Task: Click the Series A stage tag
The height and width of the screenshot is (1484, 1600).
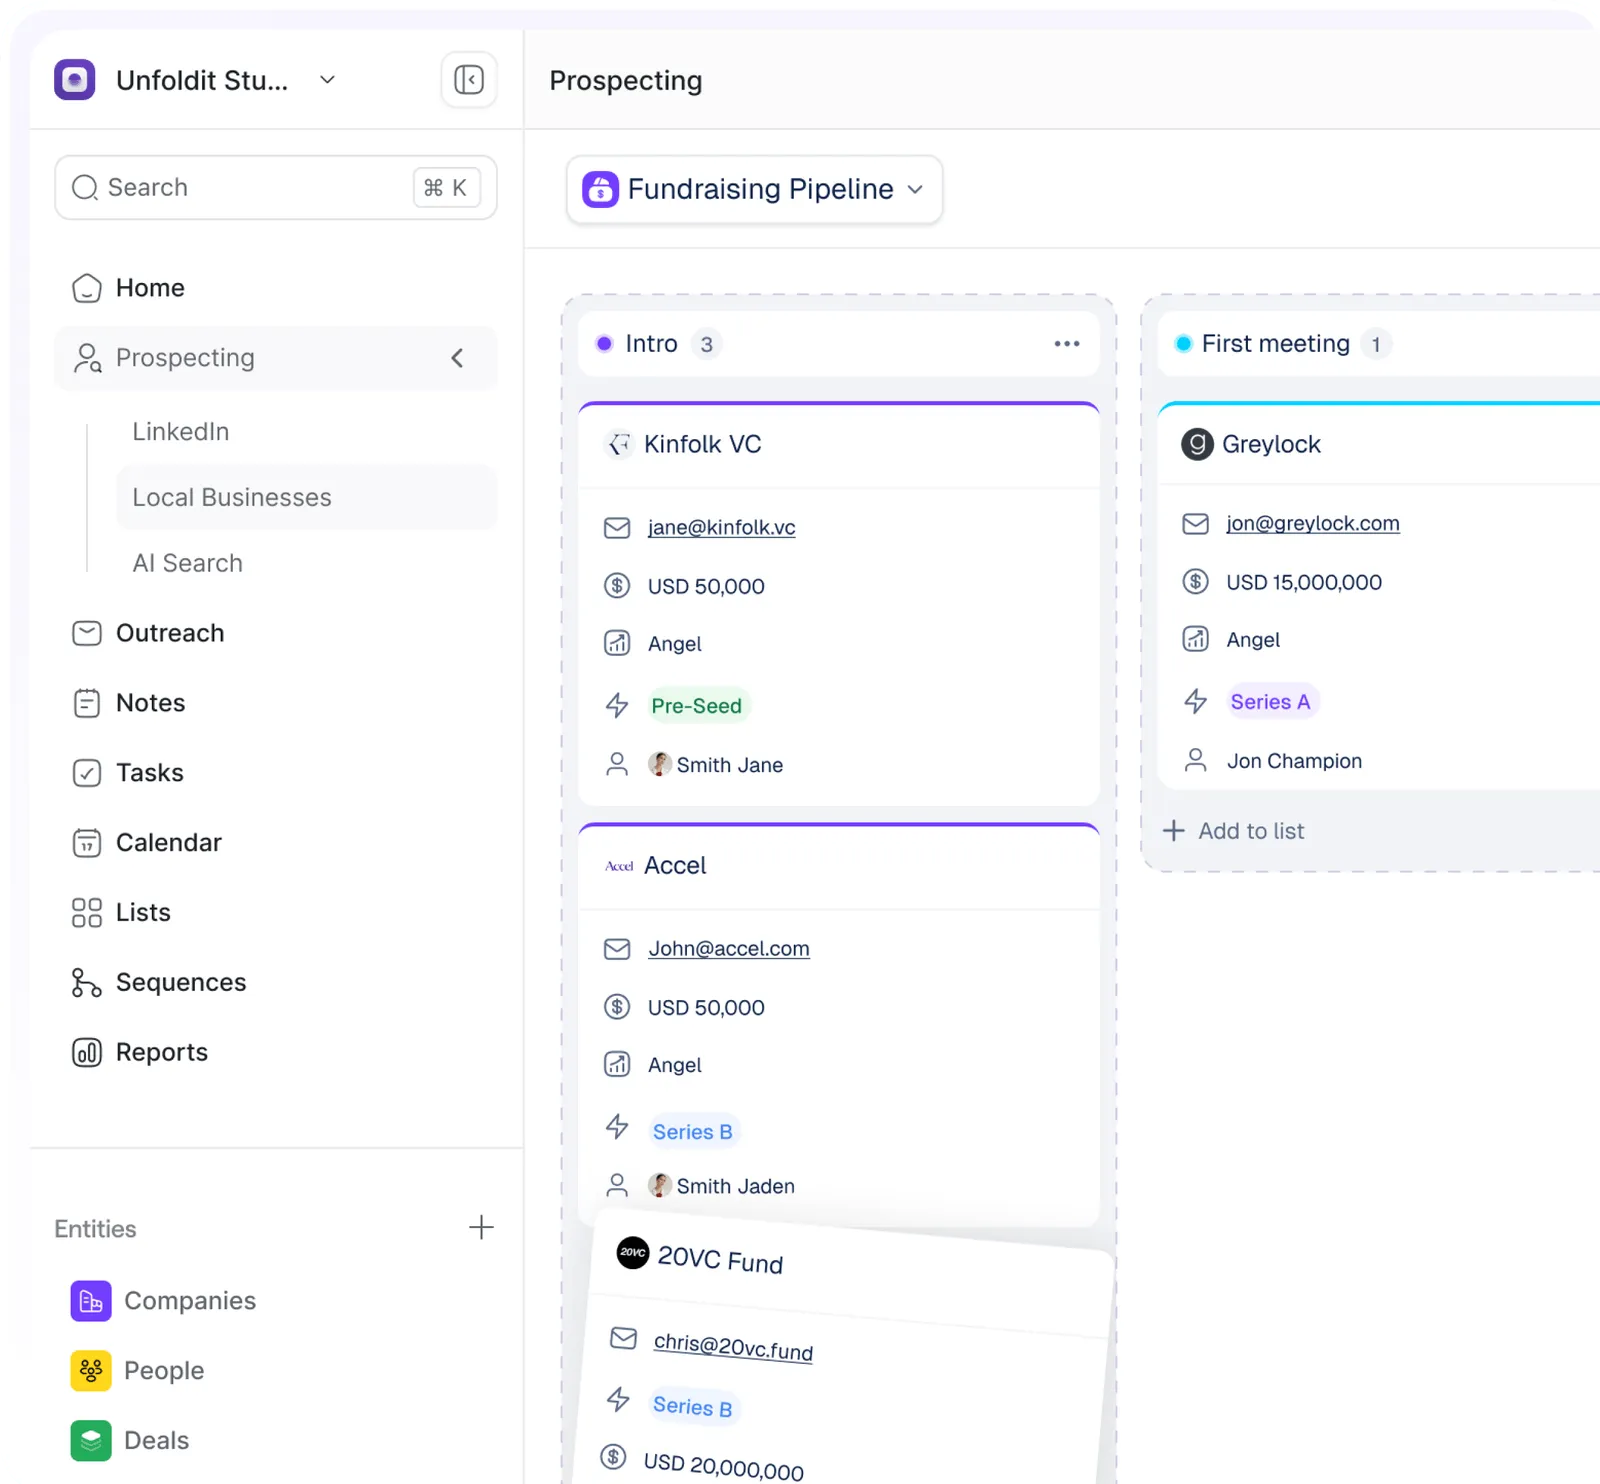Action: click(x=1271, y=702)
